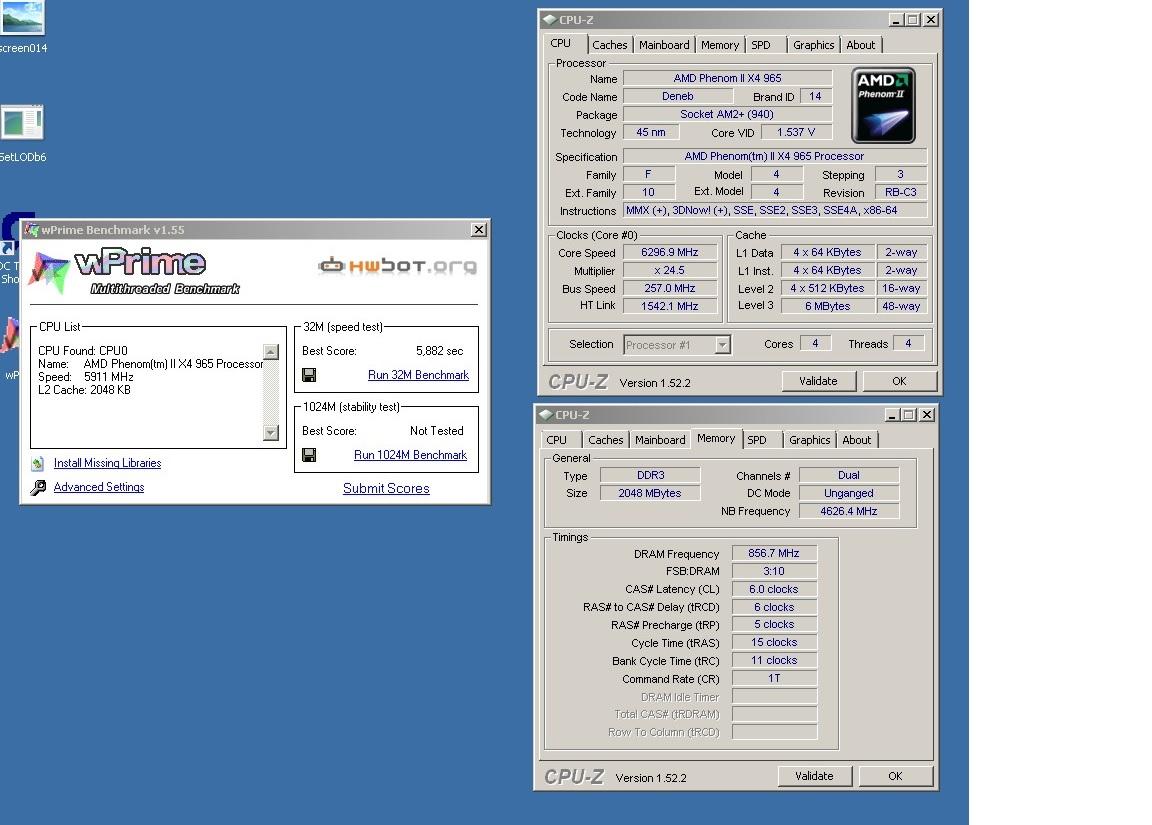The width and height of the screenshot is (1152, 825).
Task: Click the HWBOT.org logo
Action: 397,265
